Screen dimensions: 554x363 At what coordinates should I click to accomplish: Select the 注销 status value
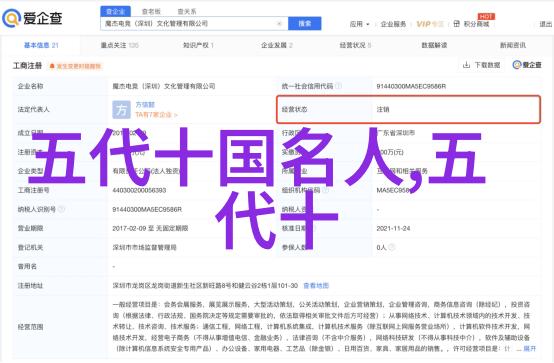383,109
